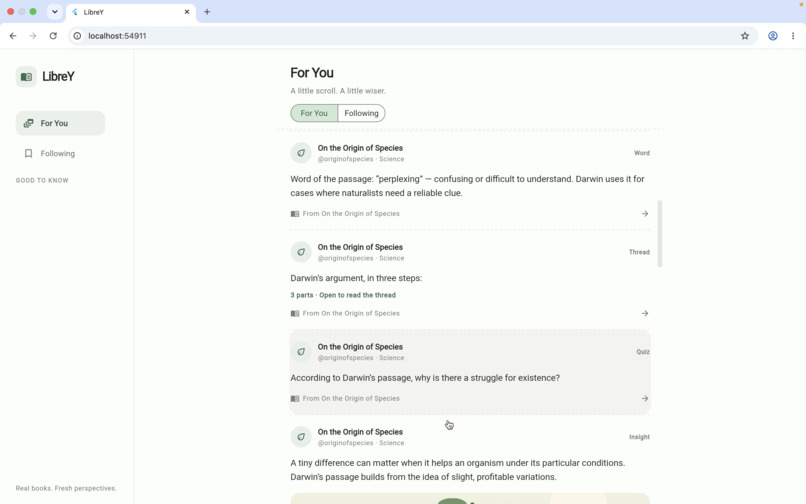
Task: Select the For You segmented tab
Action: click(314, 113)
